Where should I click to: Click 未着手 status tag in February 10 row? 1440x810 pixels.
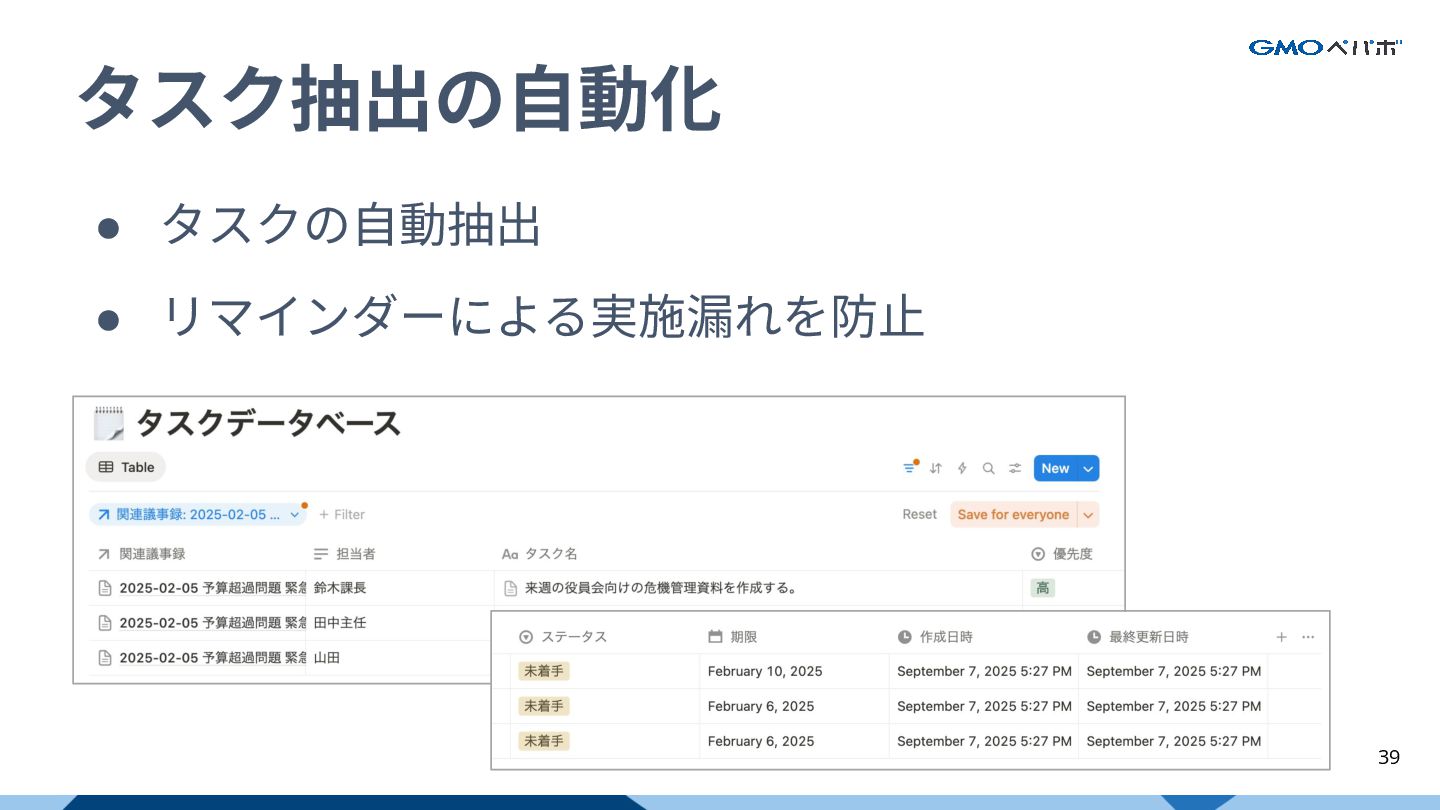pos(544,671)
